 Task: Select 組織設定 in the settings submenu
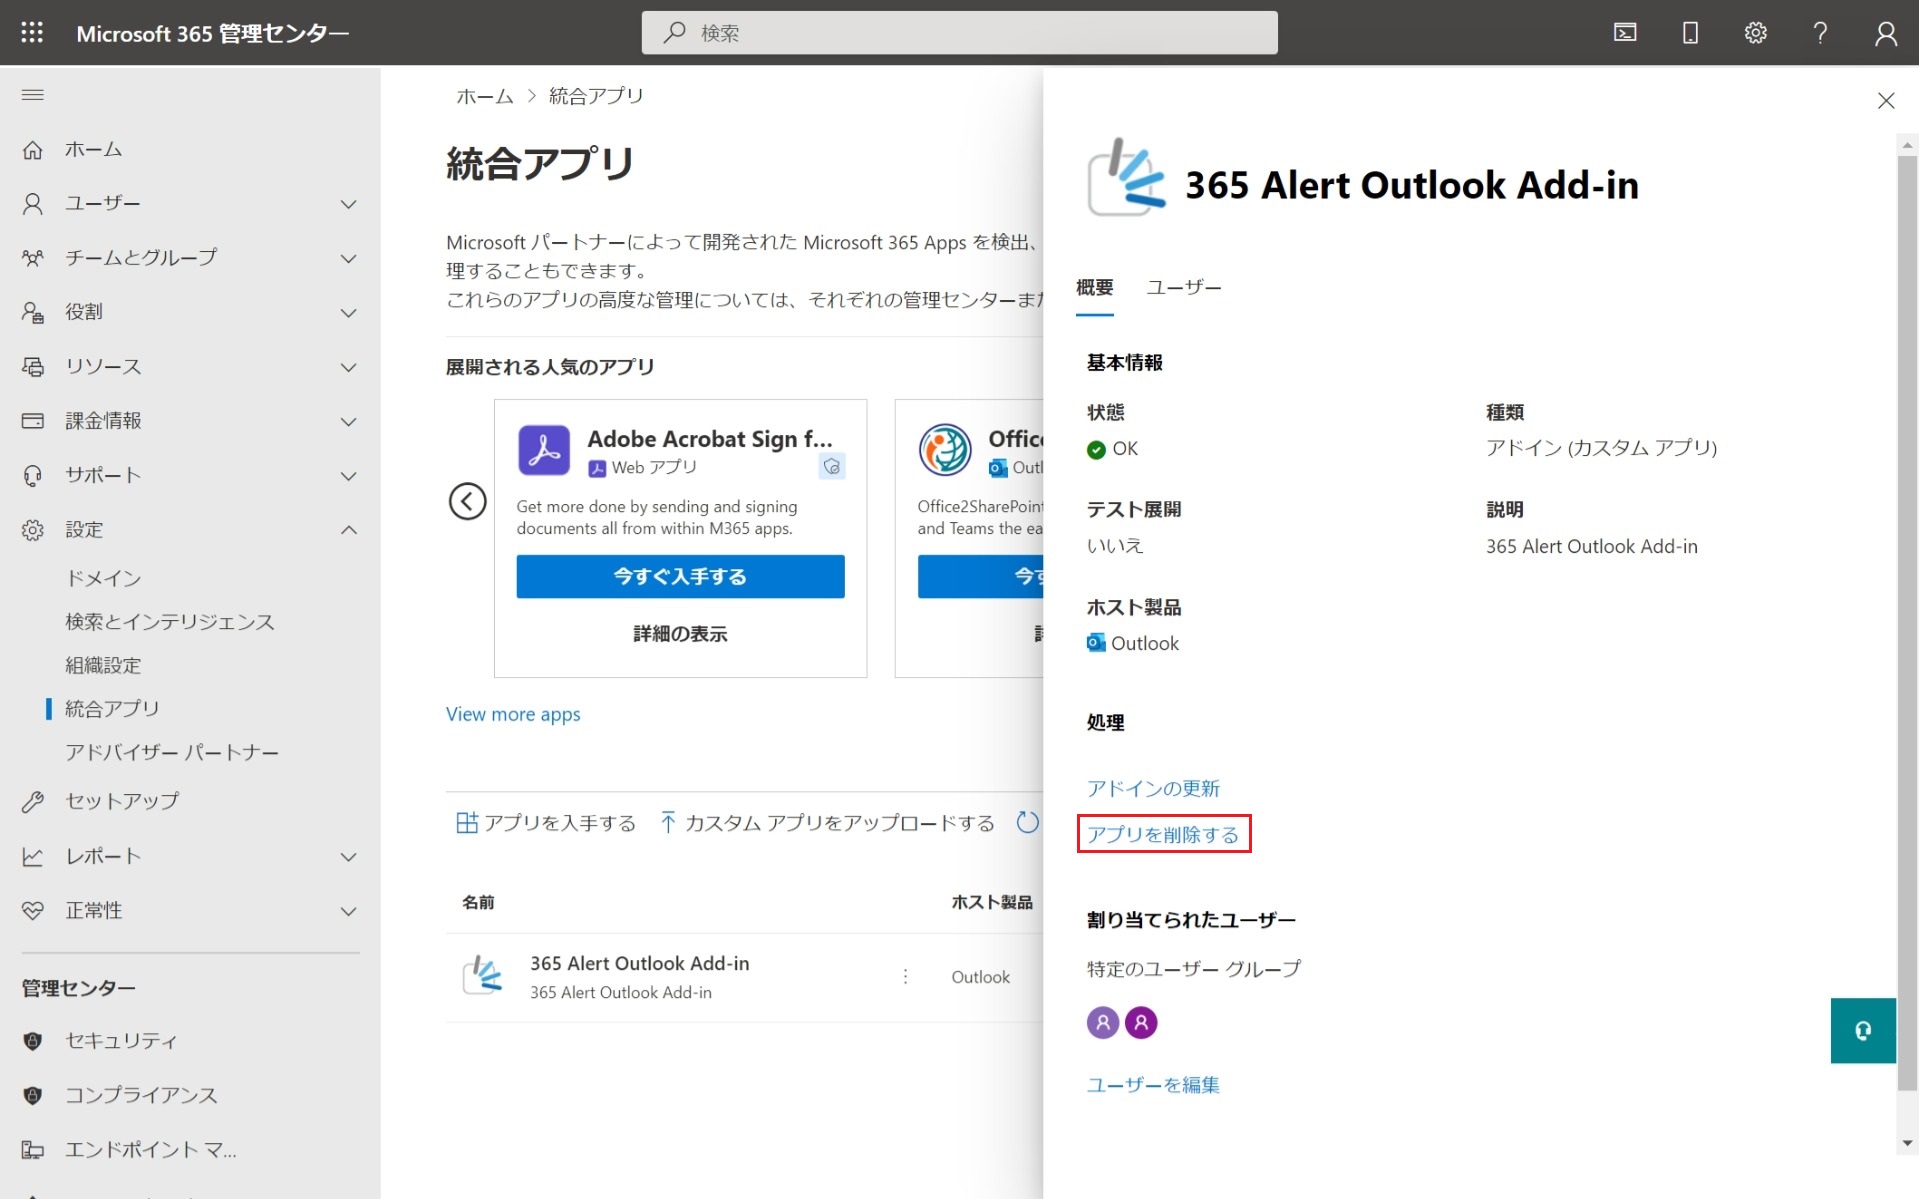[x=103, y=665]
